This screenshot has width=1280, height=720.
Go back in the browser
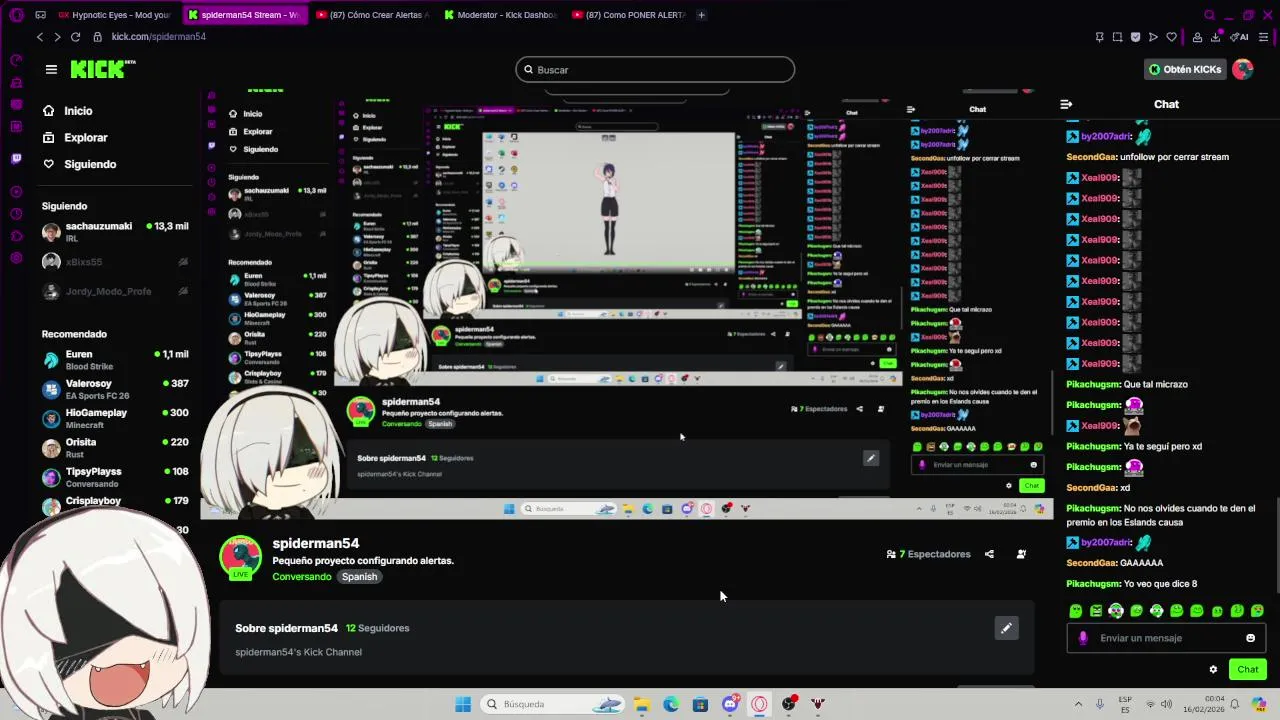click(40, 37)
